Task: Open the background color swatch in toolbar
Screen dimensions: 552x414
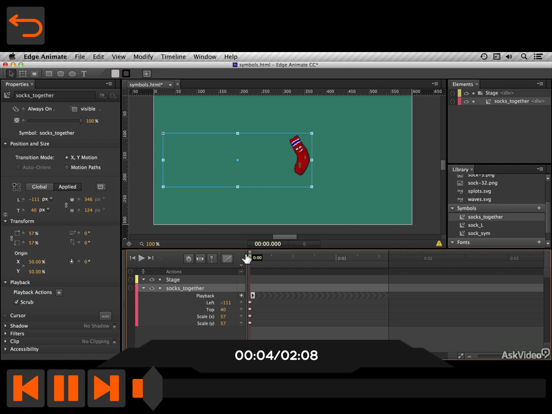Action: [115, 73]
